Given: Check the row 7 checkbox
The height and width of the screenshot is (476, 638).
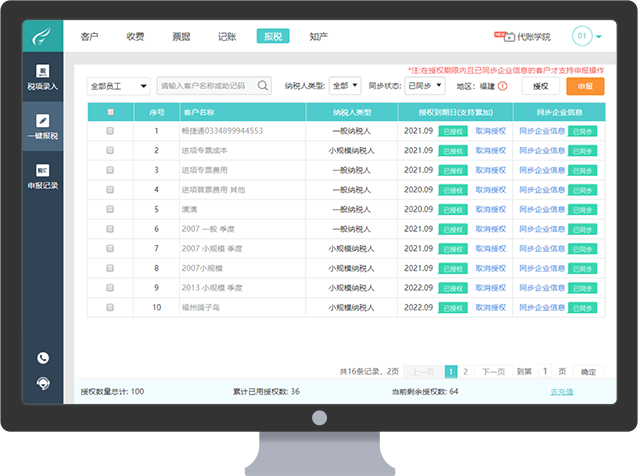Looking at the screenshot, I should (x=110, y=248).
